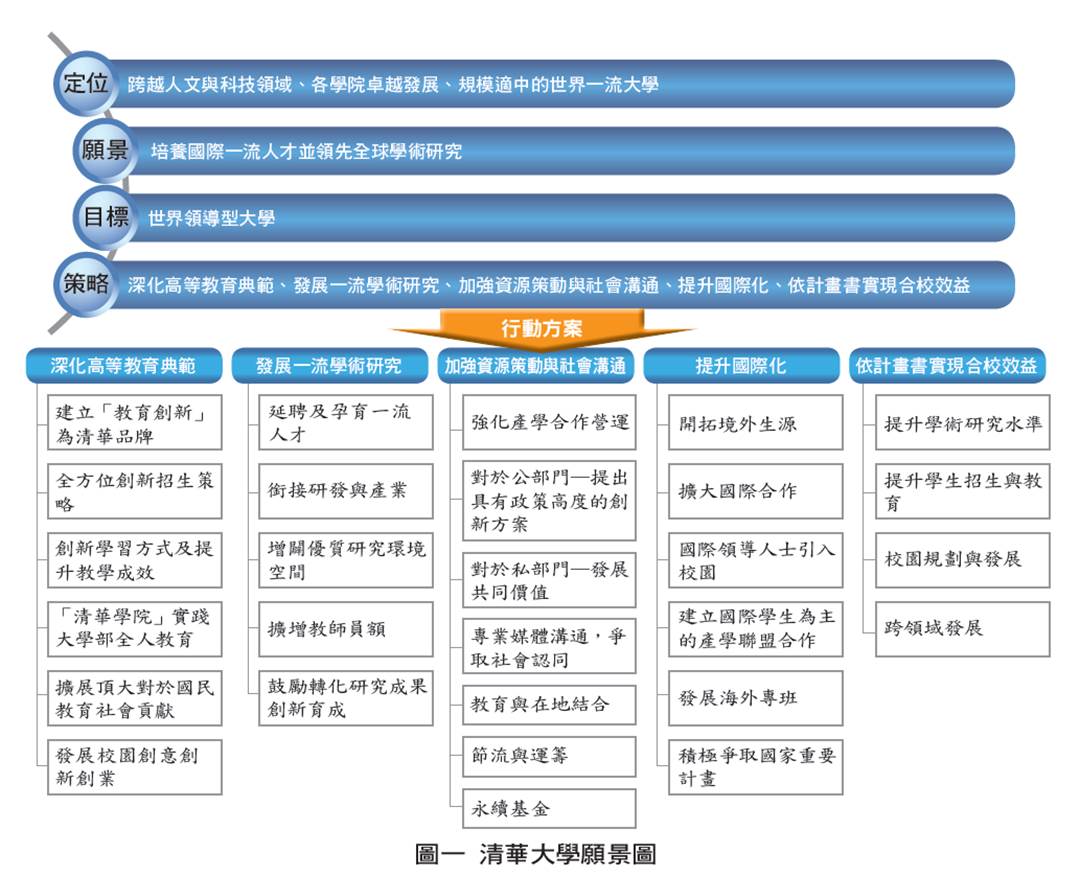1080x876 pixels.
Task: Click the 校園規劃與發展 box
Action: tap(962, 560)
